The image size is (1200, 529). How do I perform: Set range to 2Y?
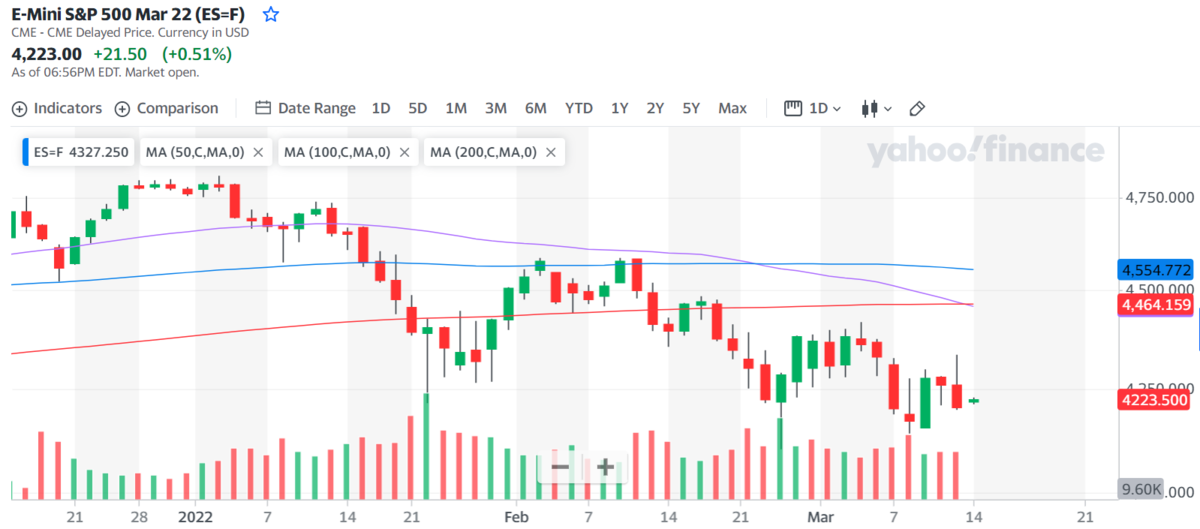[x=655, y=108]
